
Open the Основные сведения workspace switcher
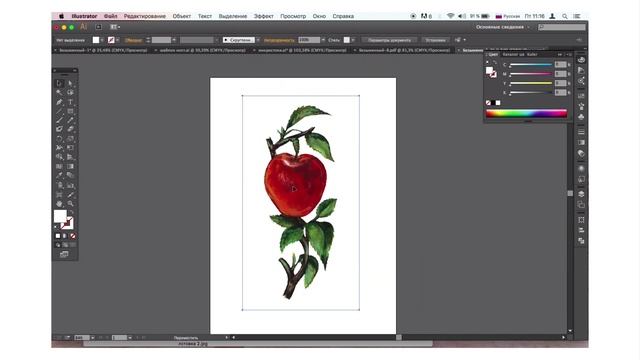(x=502, y=27)
